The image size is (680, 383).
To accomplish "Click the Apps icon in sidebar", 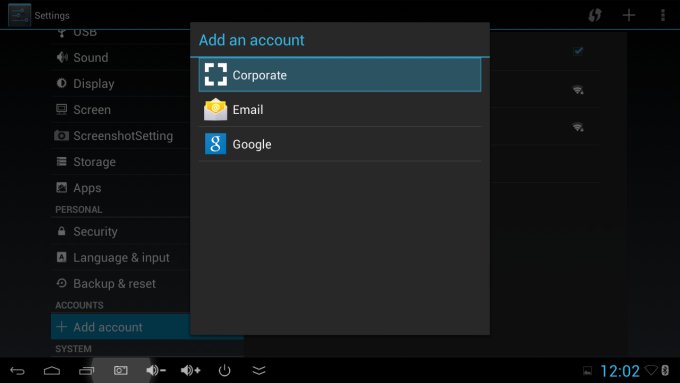I will tap(62, 187).
